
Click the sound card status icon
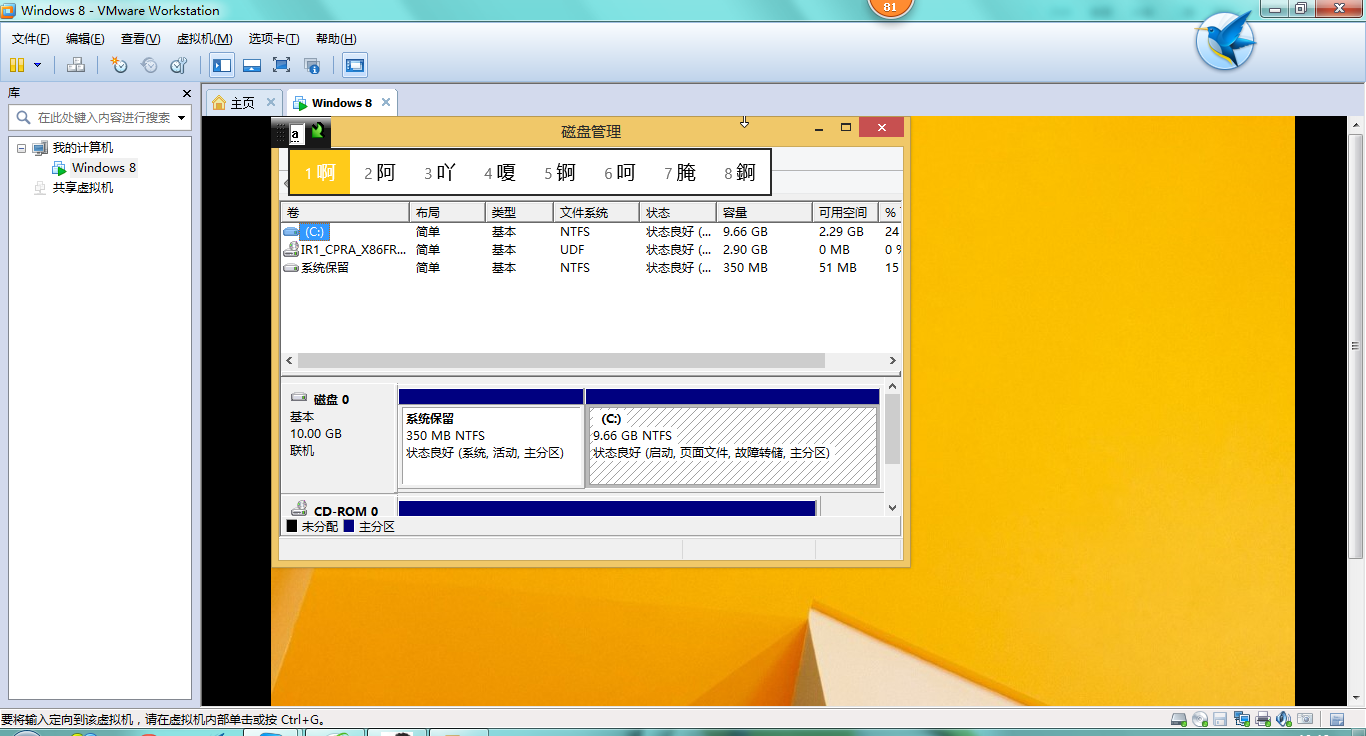tap(1283, 719)
